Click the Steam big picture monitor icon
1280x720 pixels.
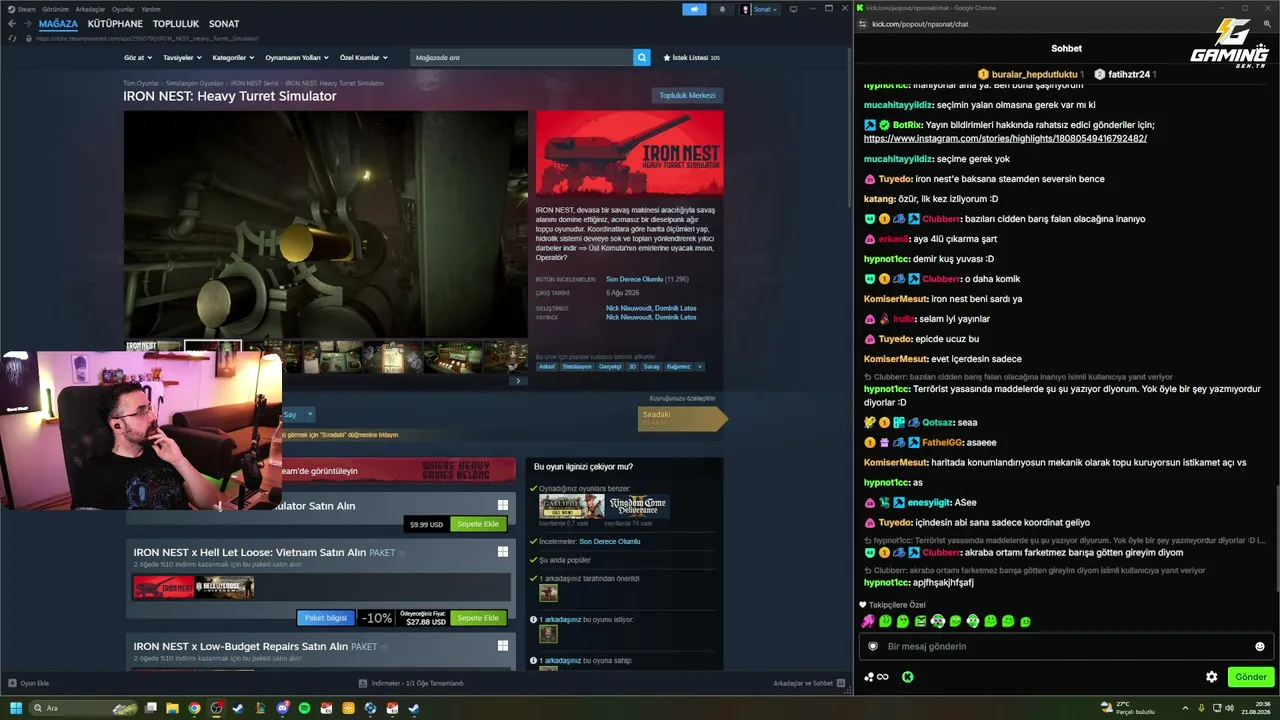click(793, 9)
